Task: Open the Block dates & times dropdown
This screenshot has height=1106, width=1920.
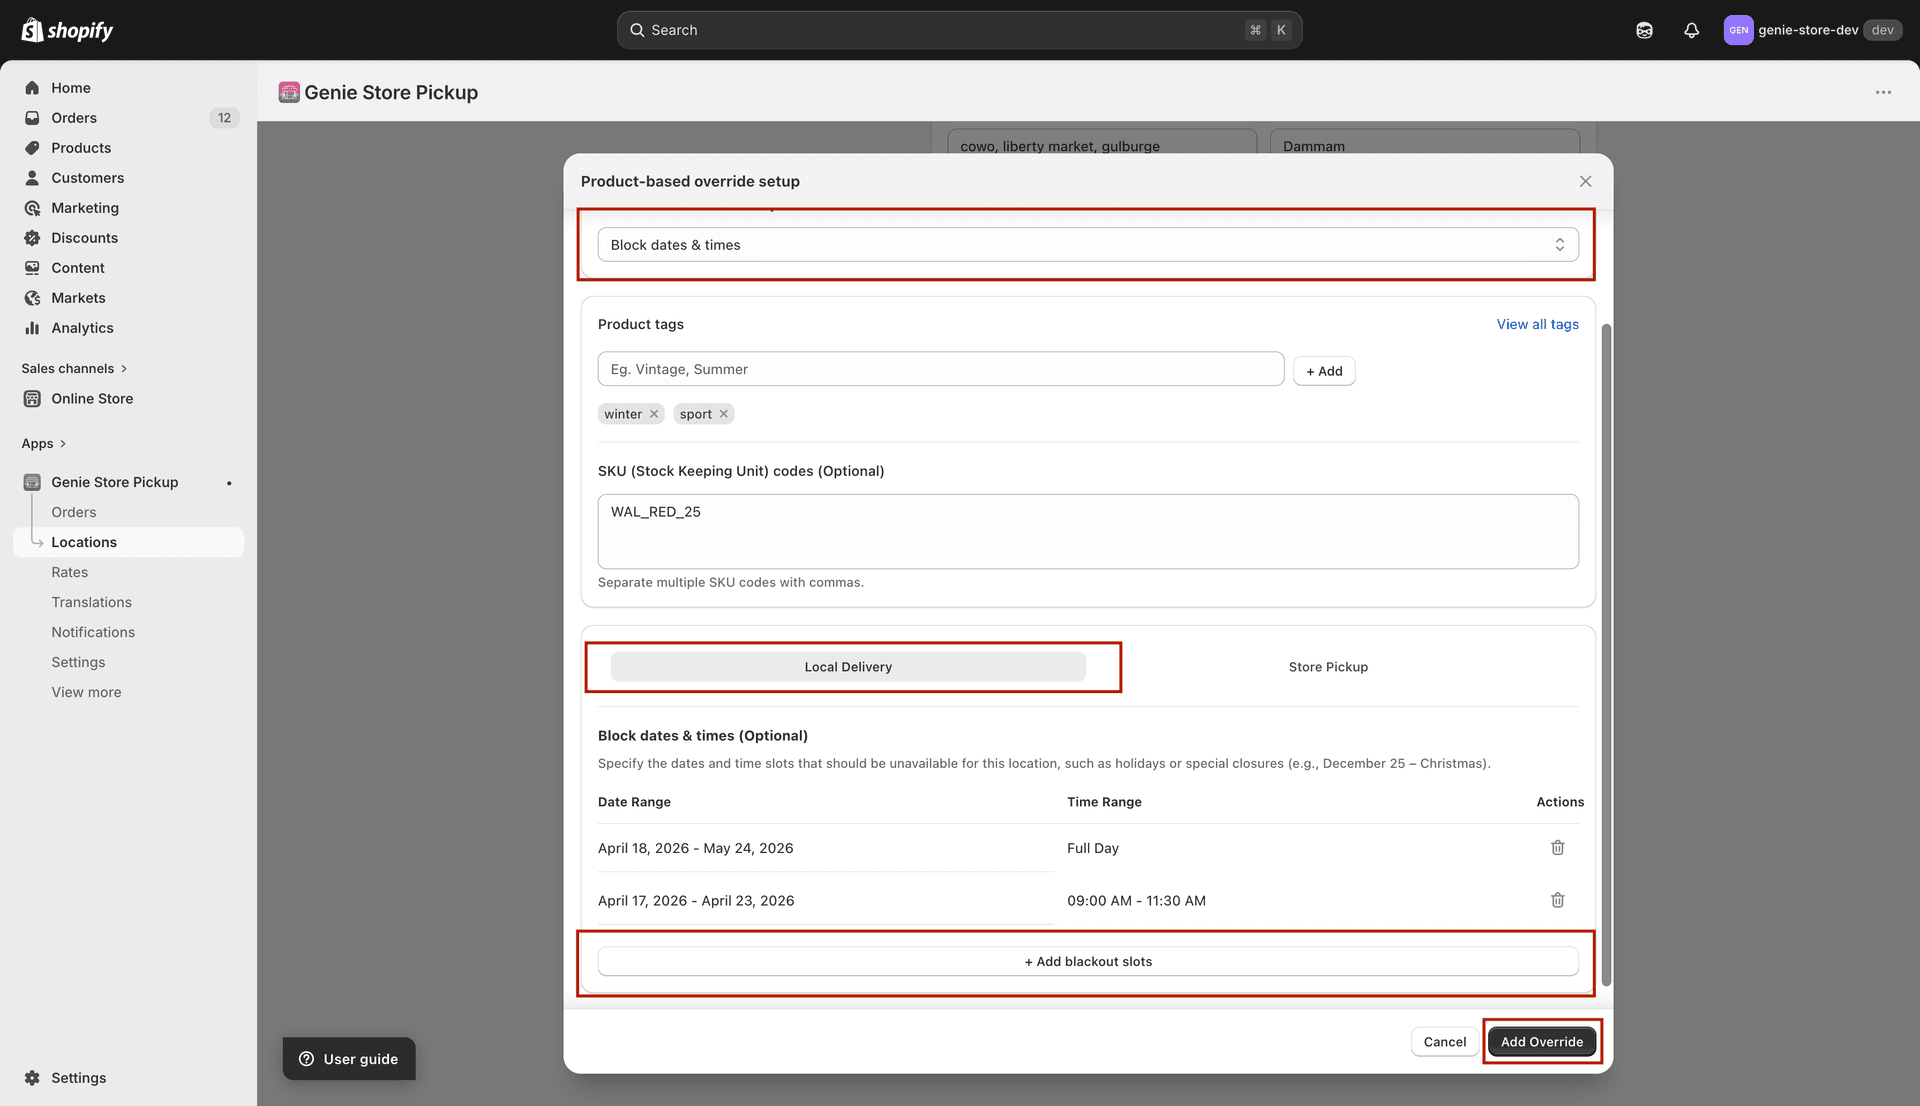Action: click(x=1088, y=245)
